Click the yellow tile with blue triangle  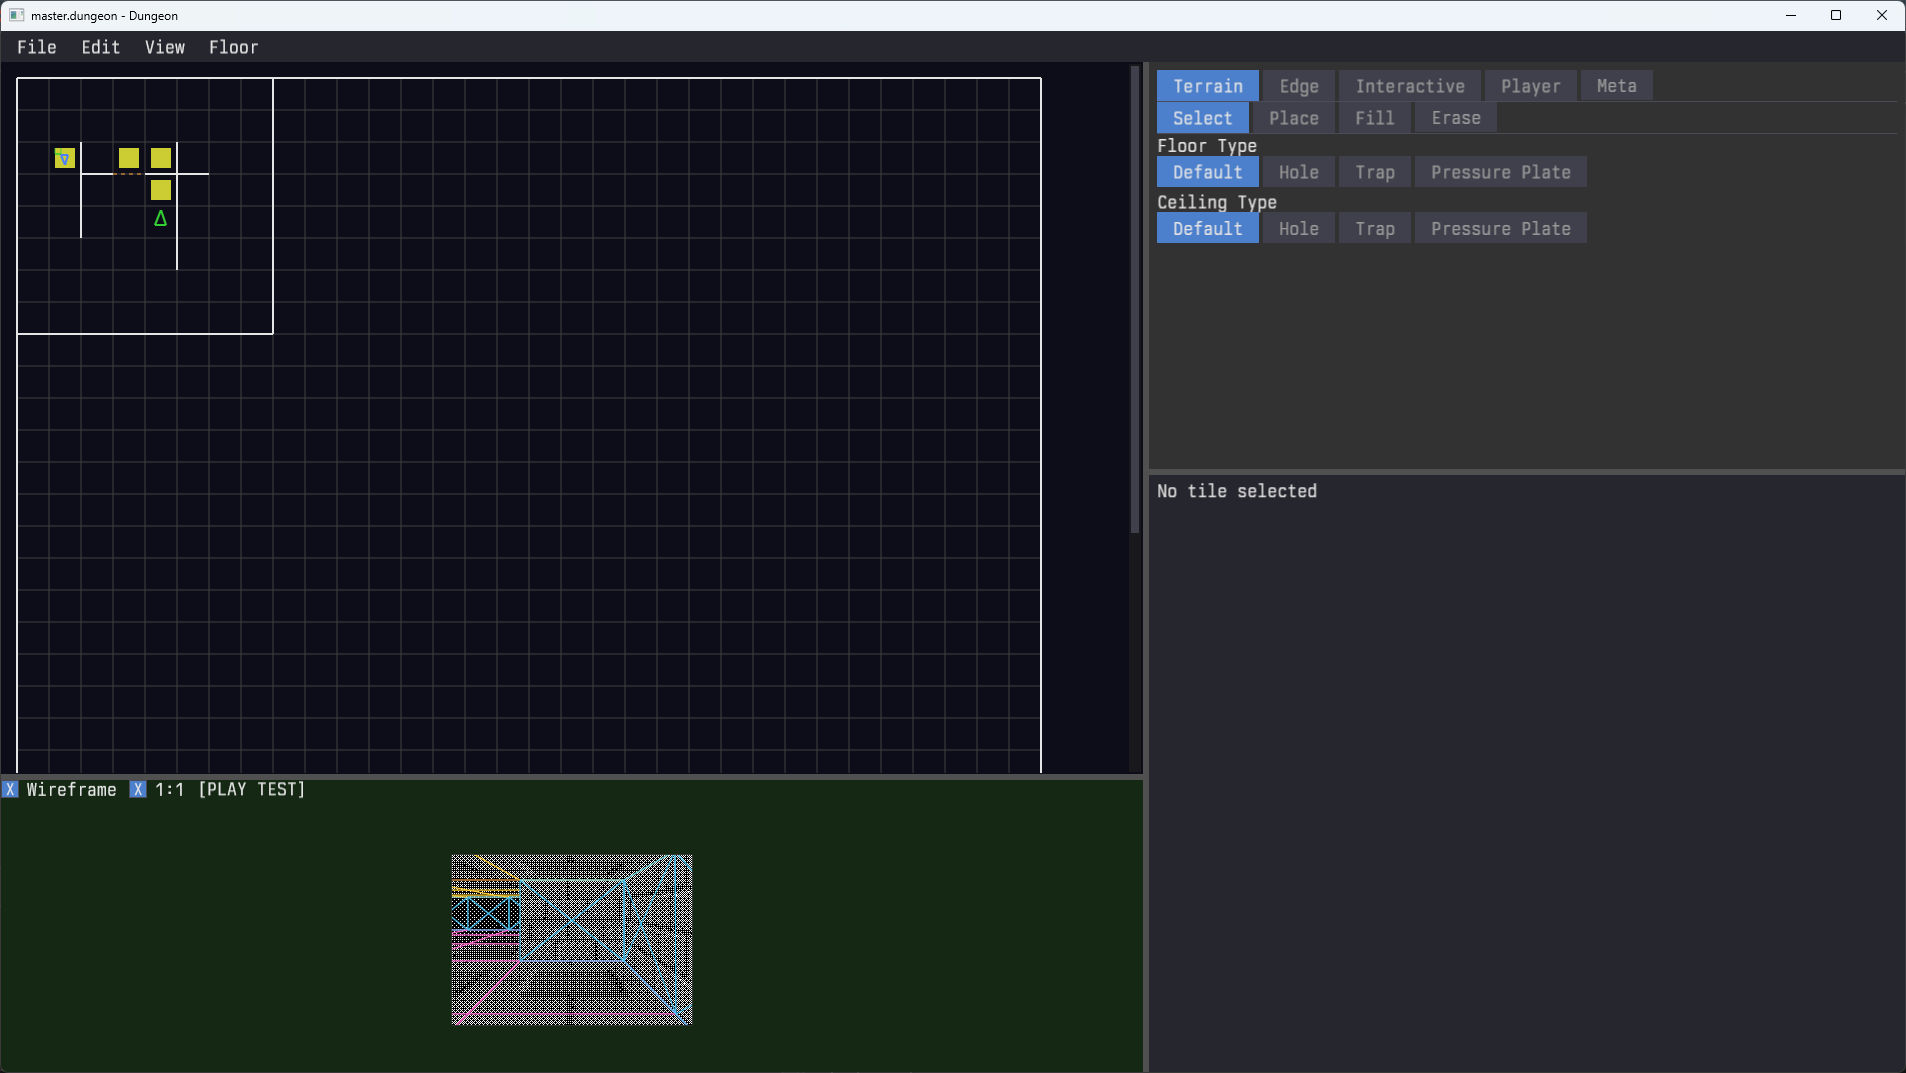click(x=65, y=158)
